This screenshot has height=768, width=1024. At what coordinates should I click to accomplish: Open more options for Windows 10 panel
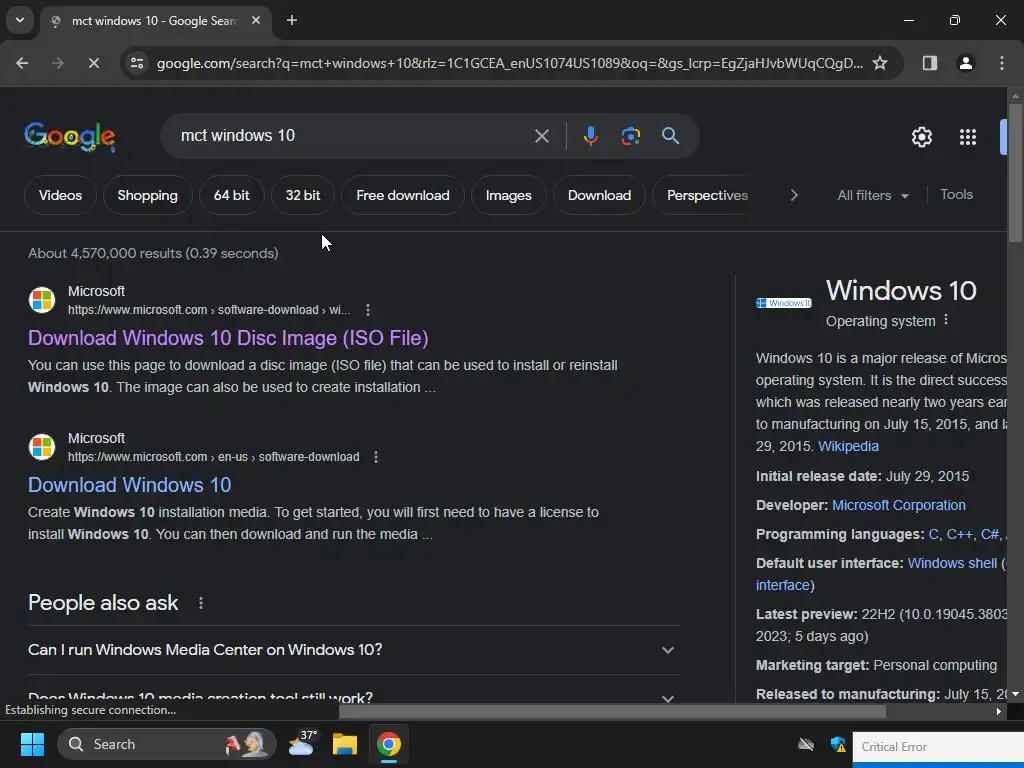[x=946, y=320]
